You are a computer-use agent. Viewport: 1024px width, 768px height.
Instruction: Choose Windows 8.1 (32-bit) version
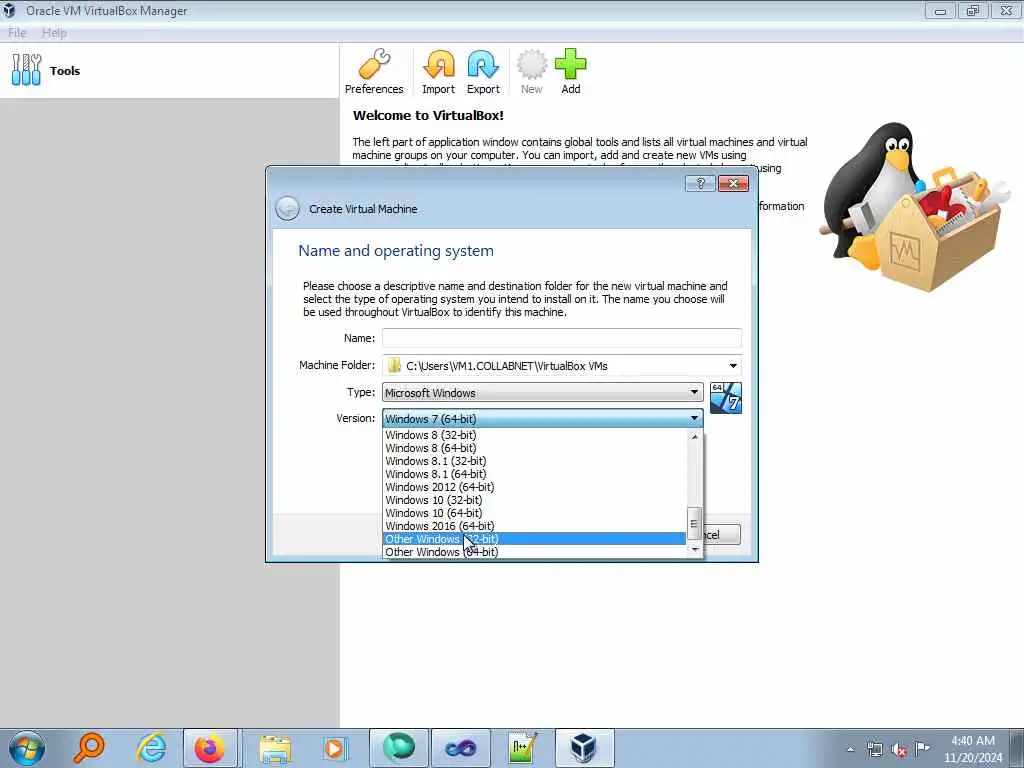point(534,461)
